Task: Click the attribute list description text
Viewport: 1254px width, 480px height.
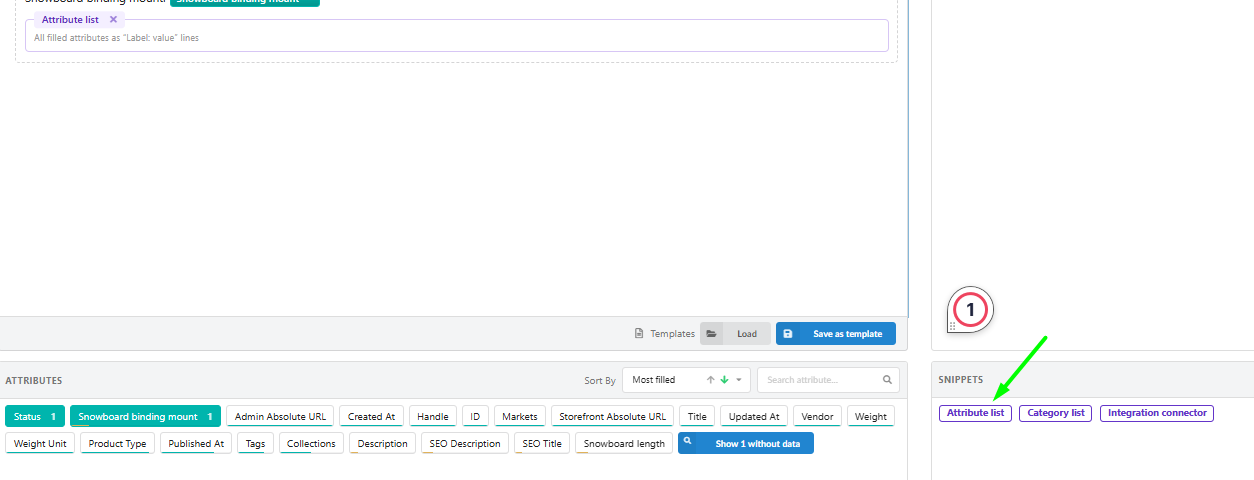Action: point(116,38)
